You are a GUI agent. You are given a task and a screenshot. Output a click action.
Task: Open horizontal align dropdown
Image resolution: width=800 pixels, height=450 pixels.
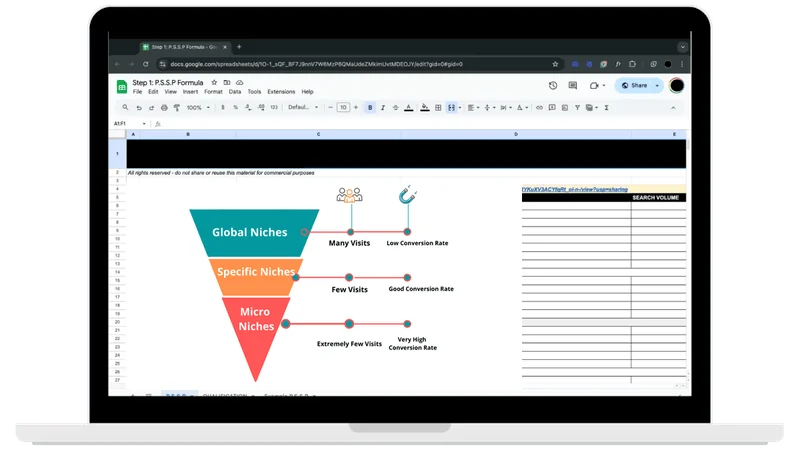473,108
